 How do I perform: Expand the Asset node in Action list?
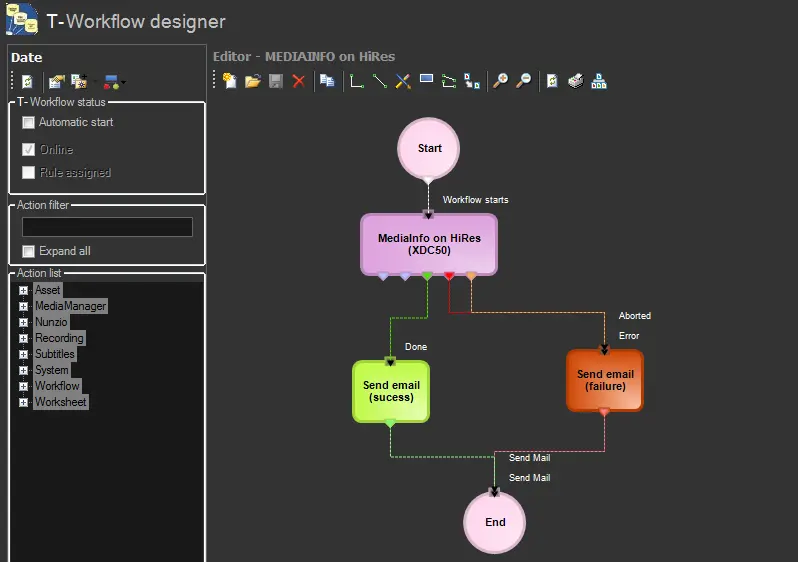point(23,290)
